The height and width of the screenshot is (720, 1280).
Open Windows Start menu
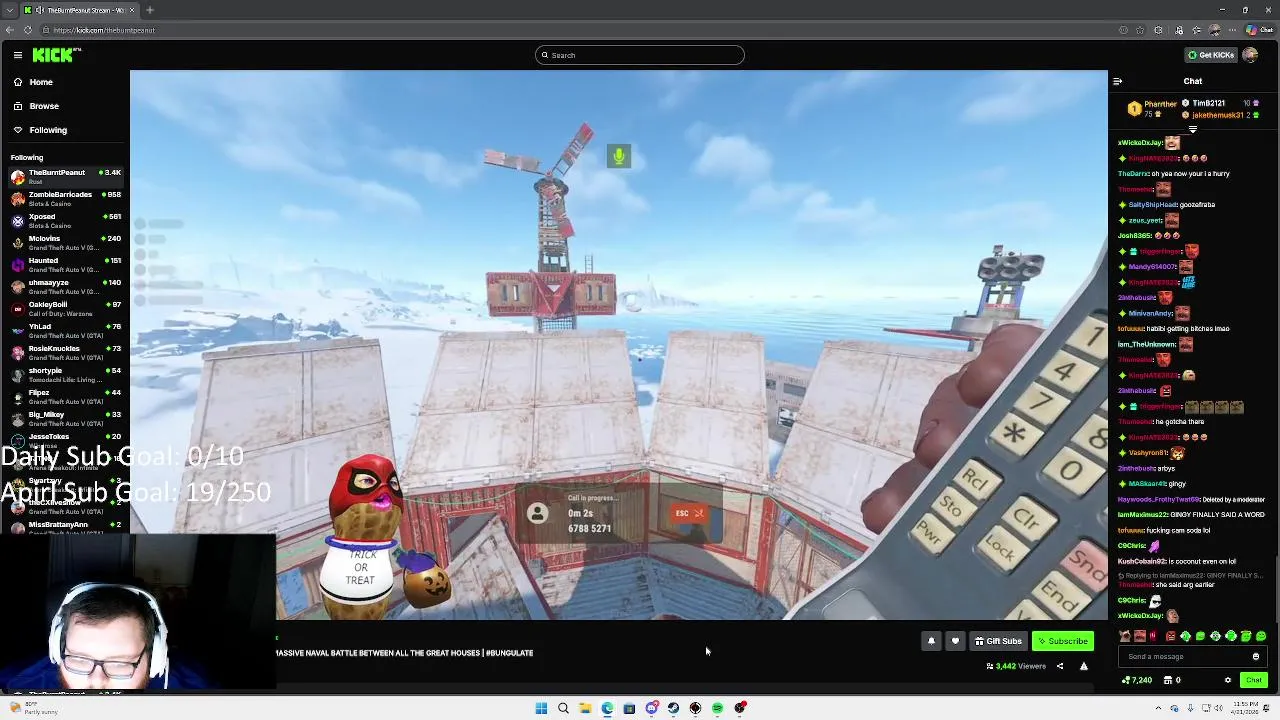click(x=541, y=708)
